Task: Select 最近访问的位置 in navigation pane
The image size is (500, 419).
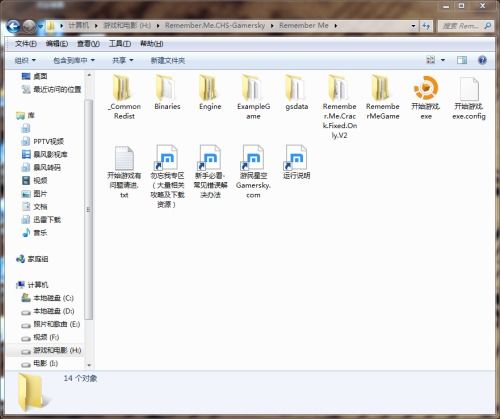Action: click(x=51, y=89)
